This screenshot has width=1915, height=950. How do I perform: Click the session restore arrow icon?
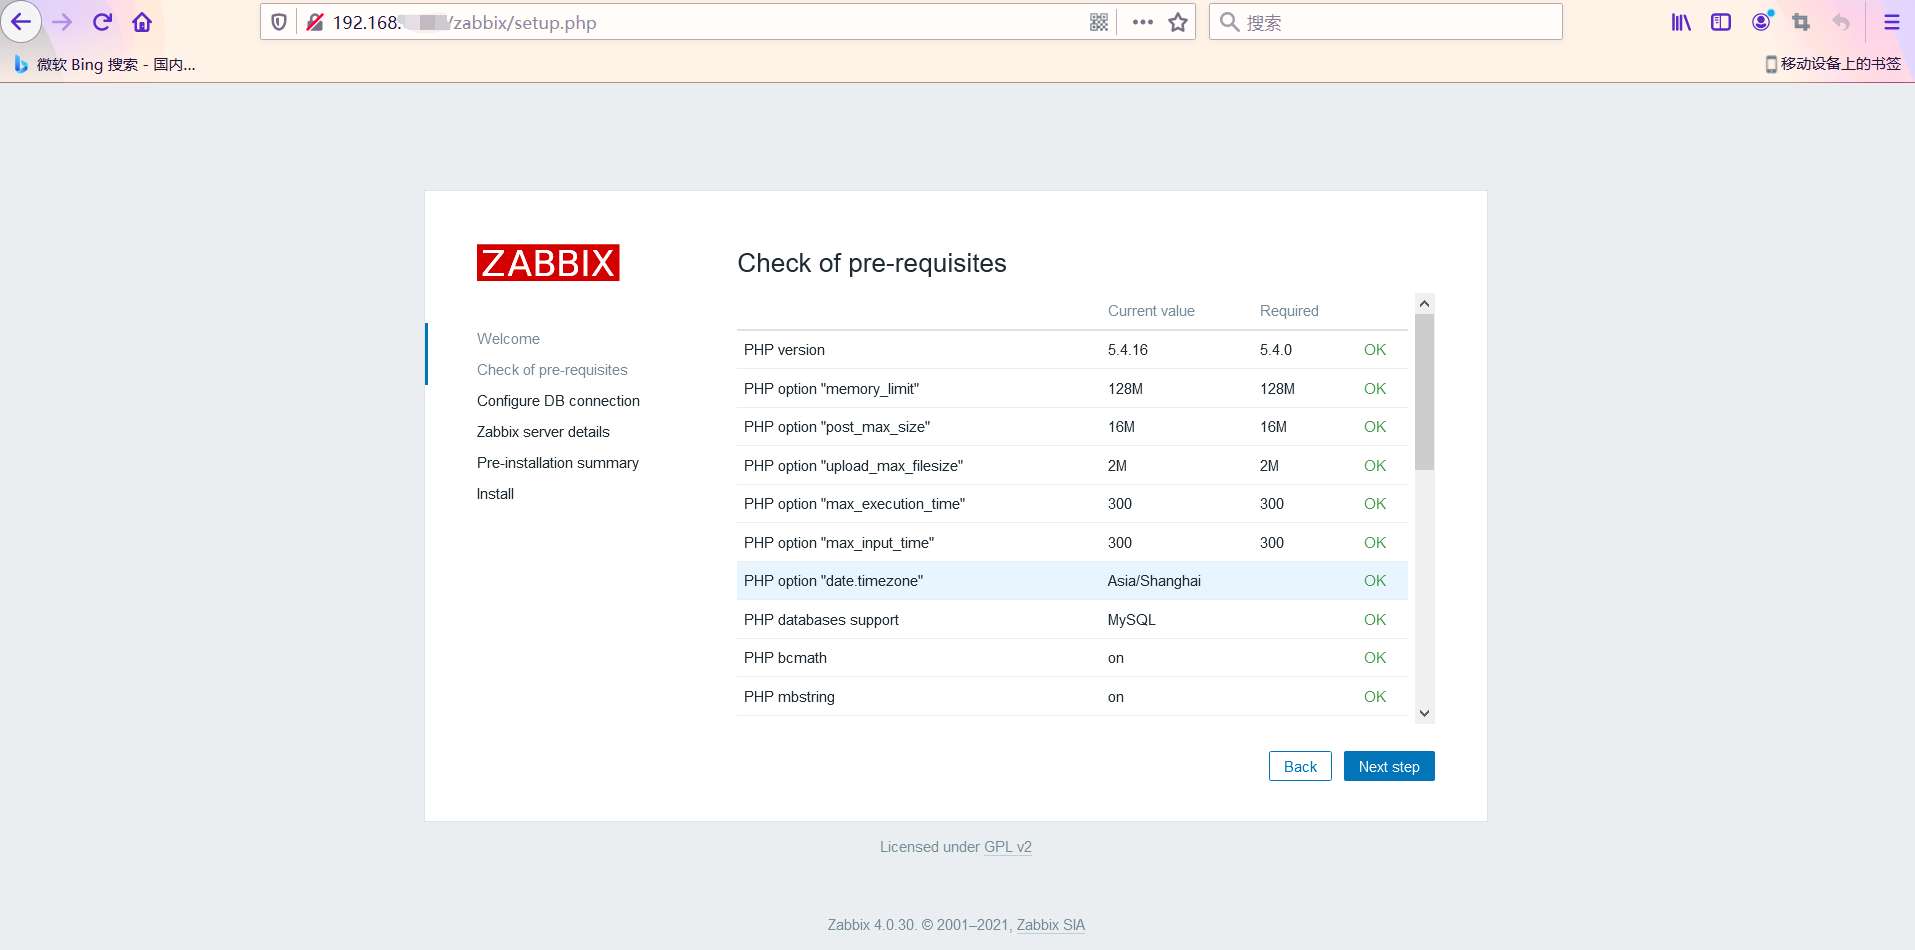(1841, 21)
